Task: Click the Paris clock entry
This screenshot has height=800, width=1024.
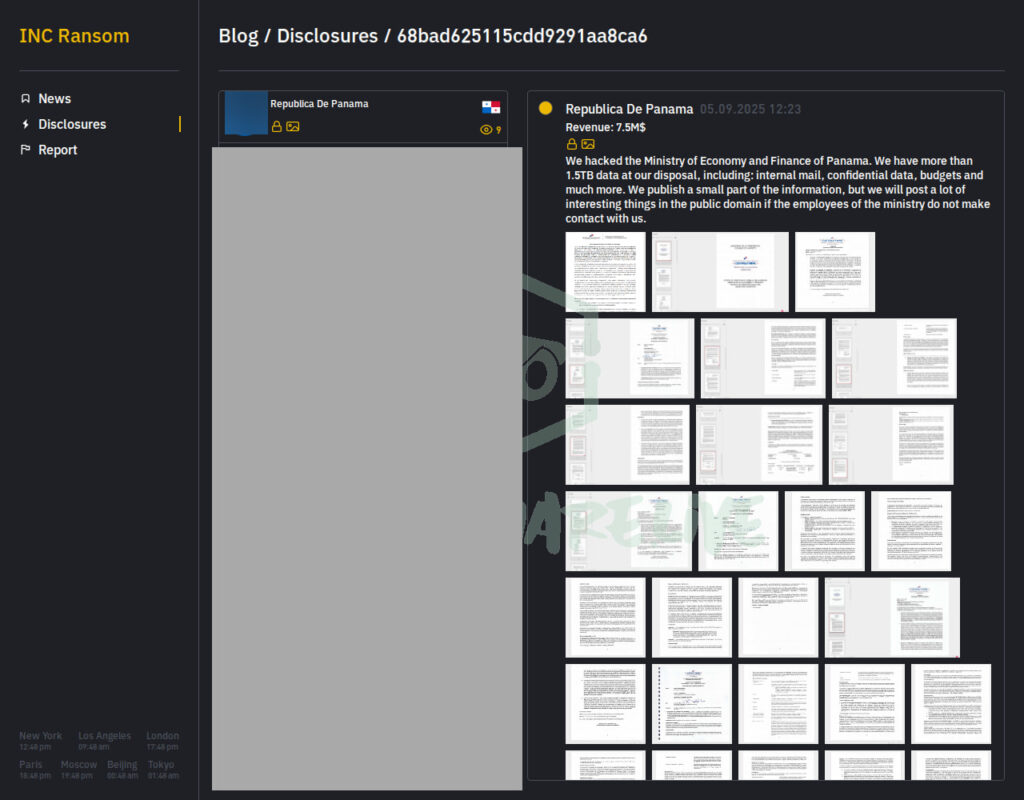Action: (35, 770)
